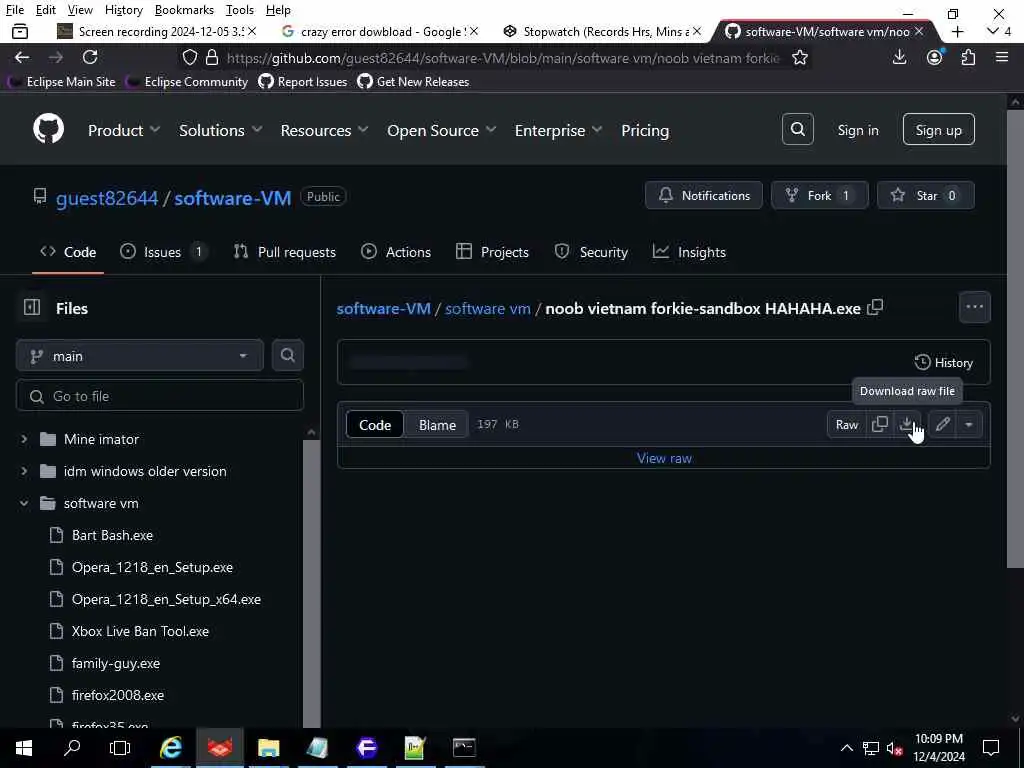Click the Sign up button
The height and width of the screenshot is (768, 1024).
point(938,129)
